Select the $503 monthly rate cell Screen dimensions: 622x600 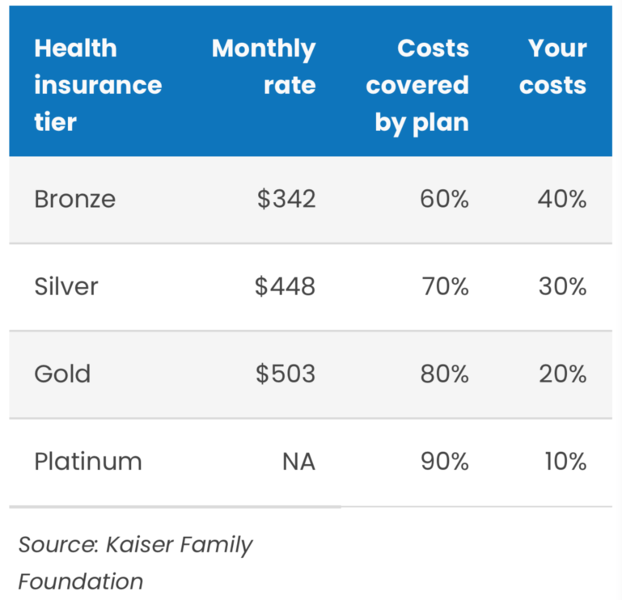[286, 374]
